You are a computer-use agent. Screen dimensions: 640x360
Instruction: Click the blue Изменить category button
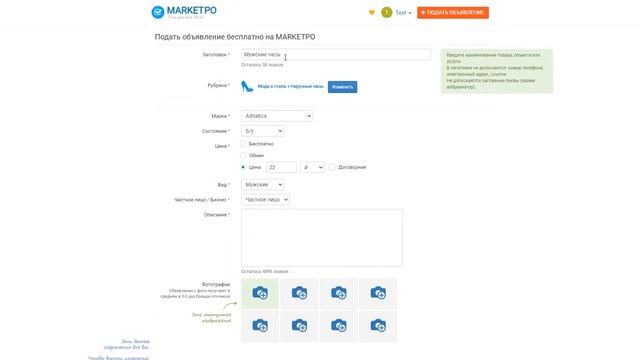click(x=342, y=87)
